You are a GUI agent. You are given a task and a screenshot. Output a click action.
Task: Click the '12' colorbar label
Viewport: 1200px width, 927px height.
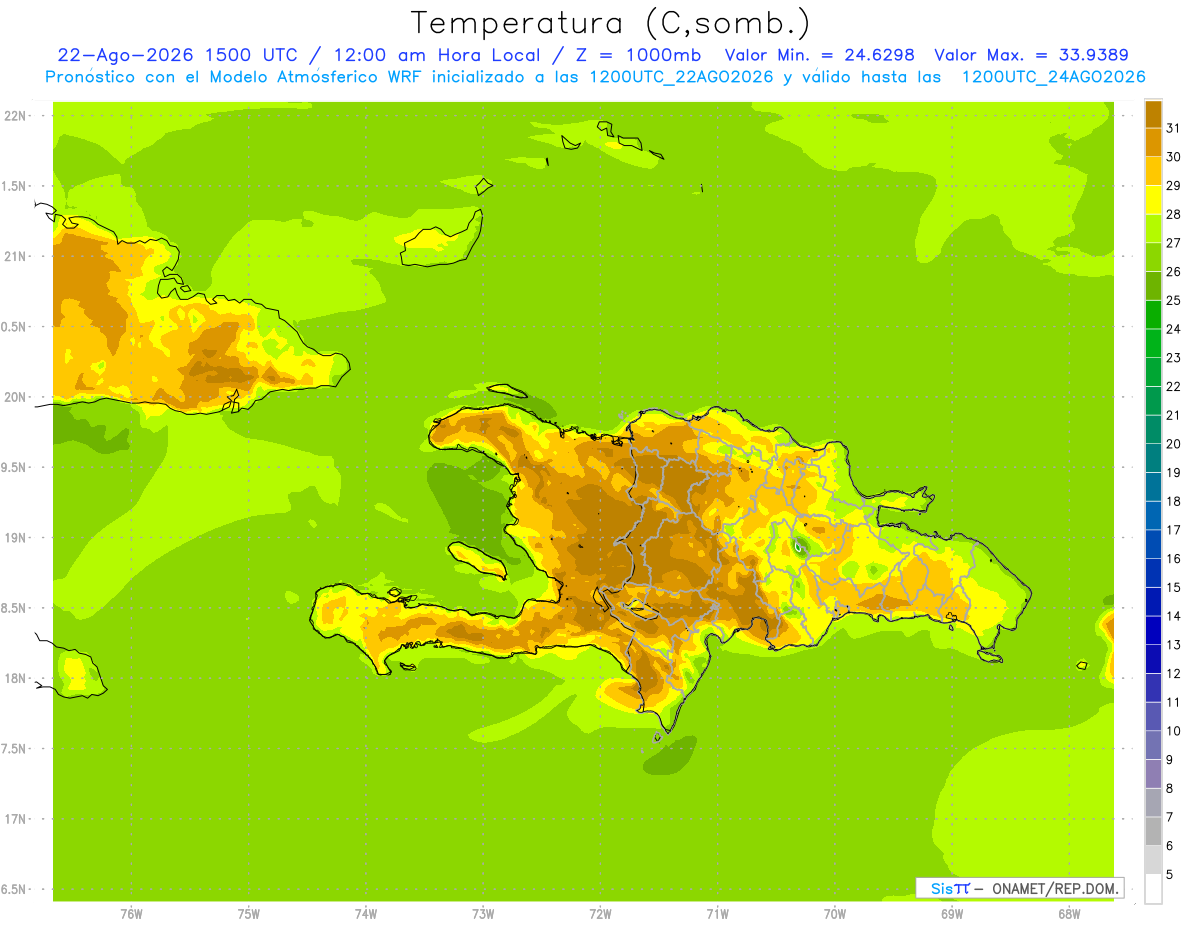coord(1173,673)
